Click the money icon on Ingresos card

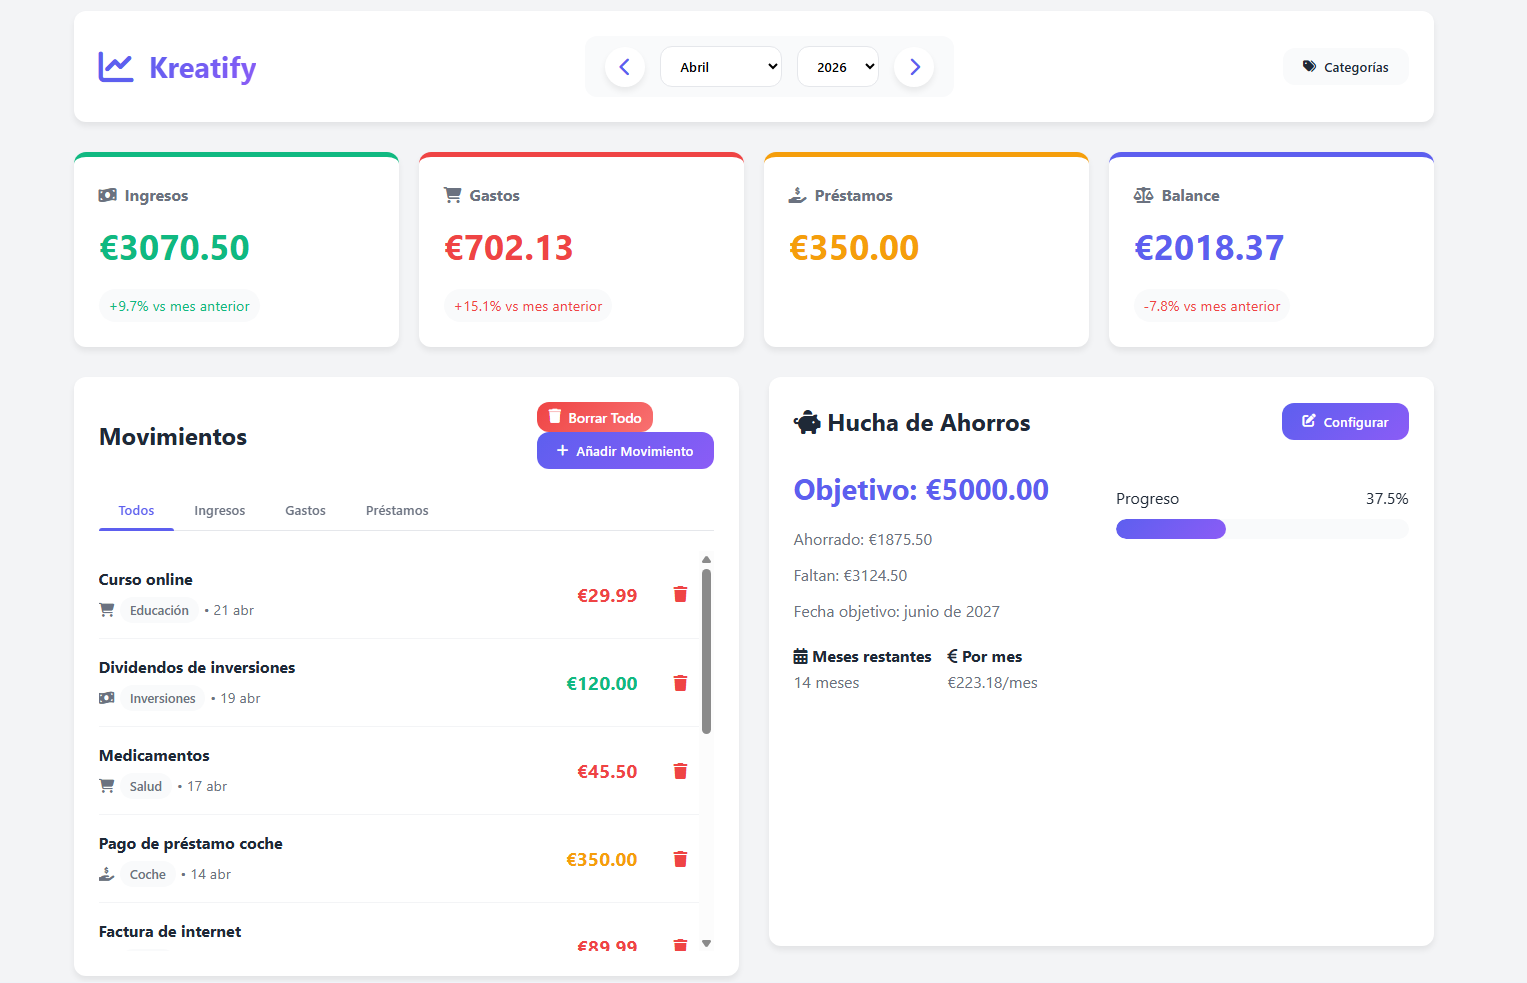point(107,195)
